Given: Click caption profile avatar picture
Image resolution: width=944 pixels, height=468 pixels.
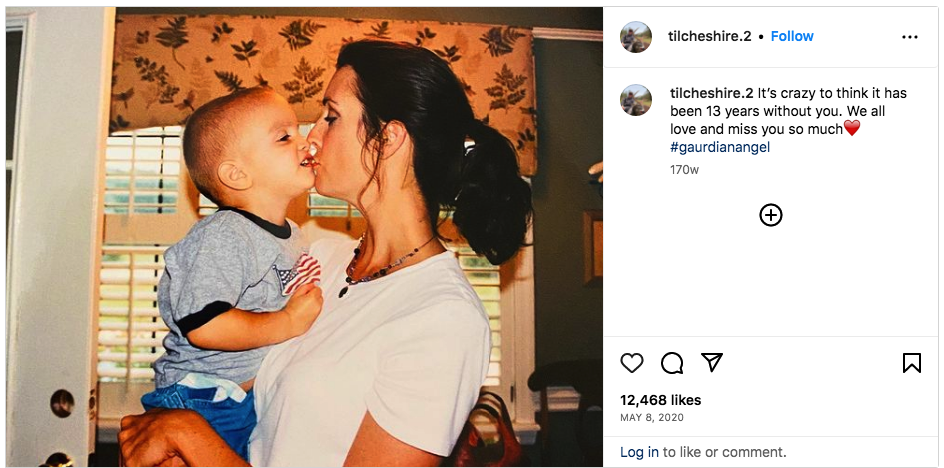Looking at the screenshot, I should pos(636,100).
